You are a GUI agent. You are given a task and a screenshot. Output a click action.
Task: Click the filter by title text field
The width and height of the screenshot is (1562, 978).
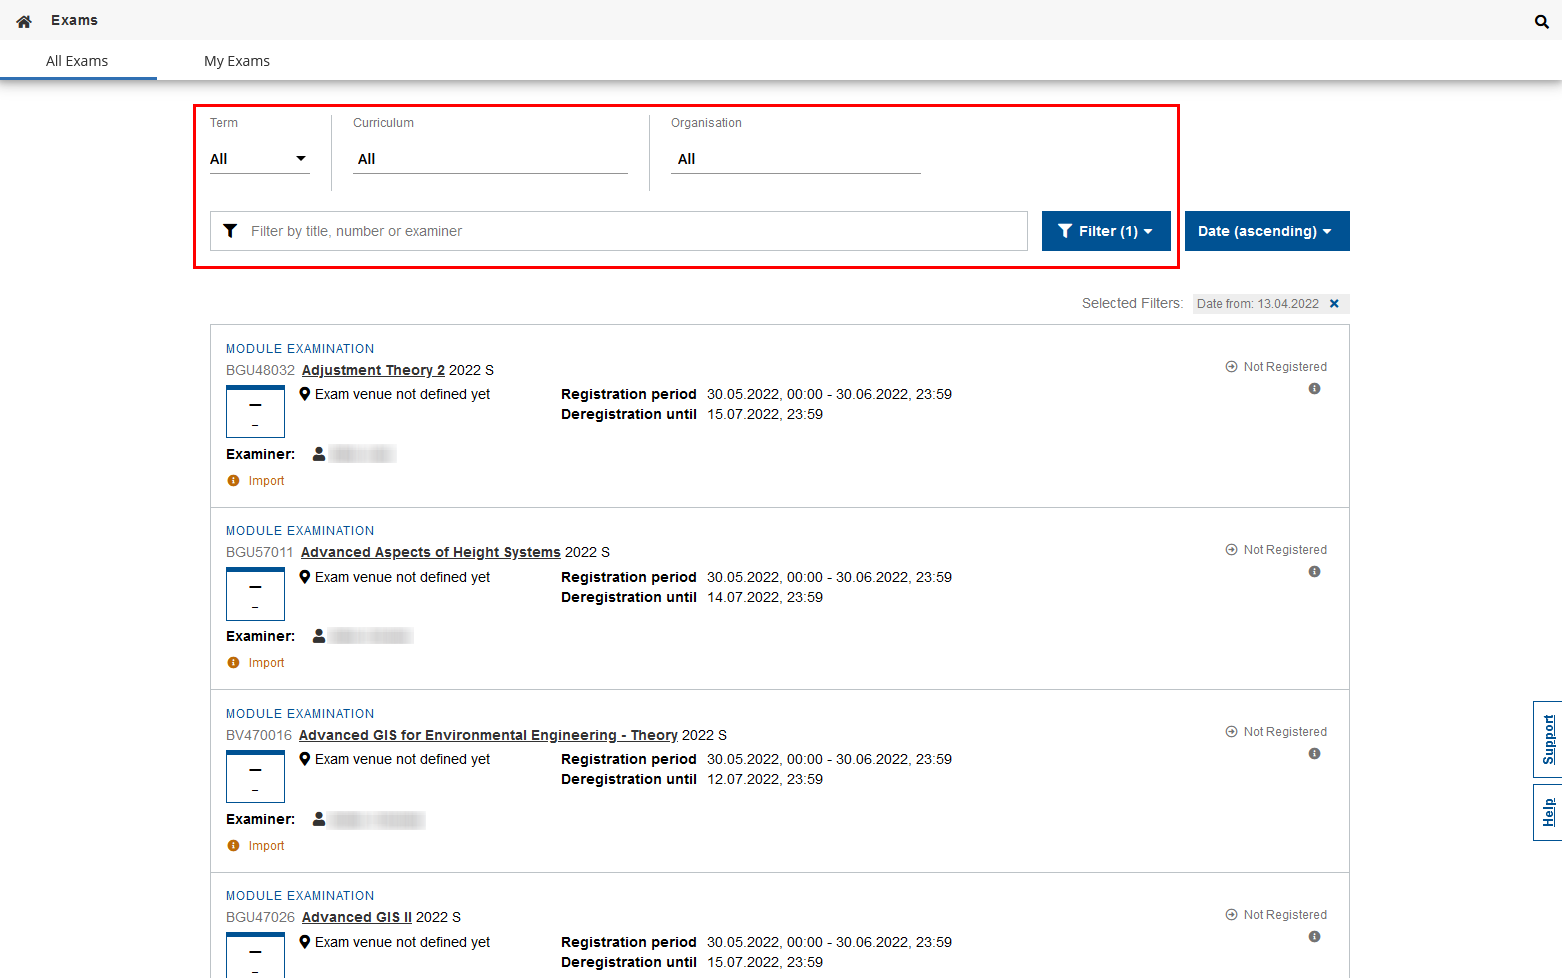(x=630, y=231)
